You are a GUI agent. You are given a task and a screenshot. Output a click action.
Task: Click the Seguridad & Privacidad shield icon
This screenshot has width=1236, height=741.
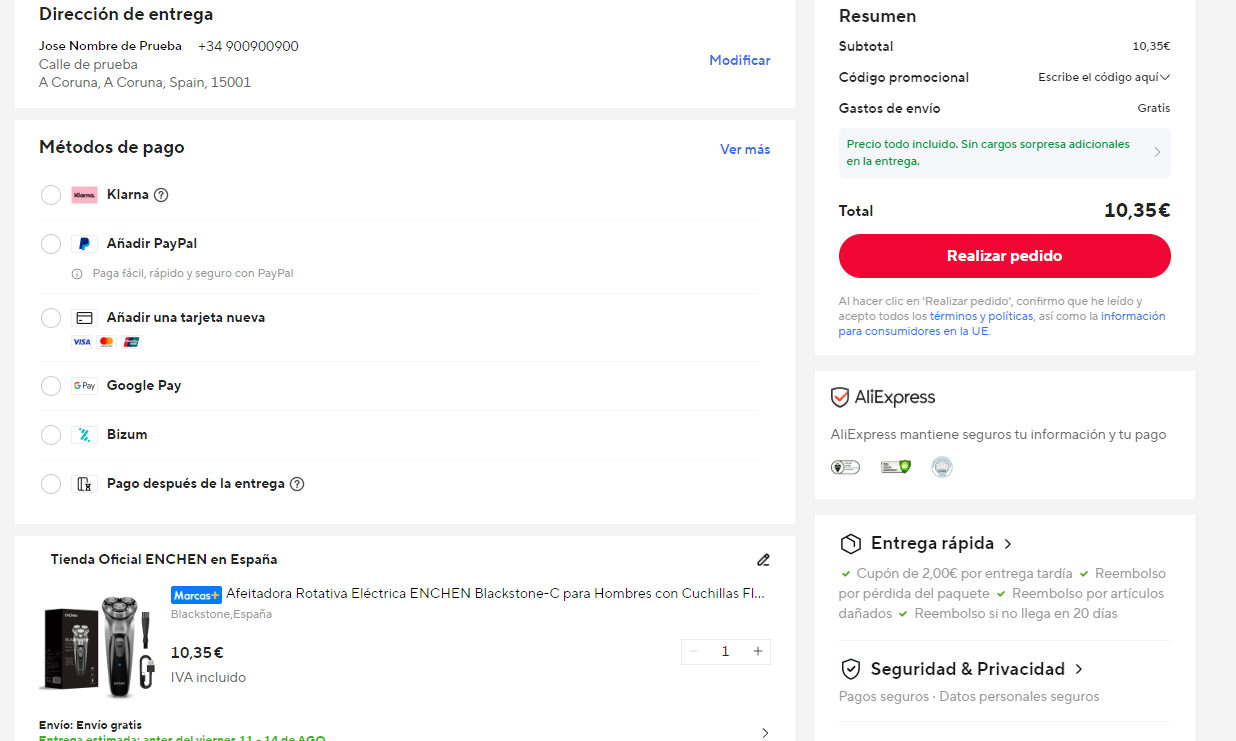(x=850, y=669)
